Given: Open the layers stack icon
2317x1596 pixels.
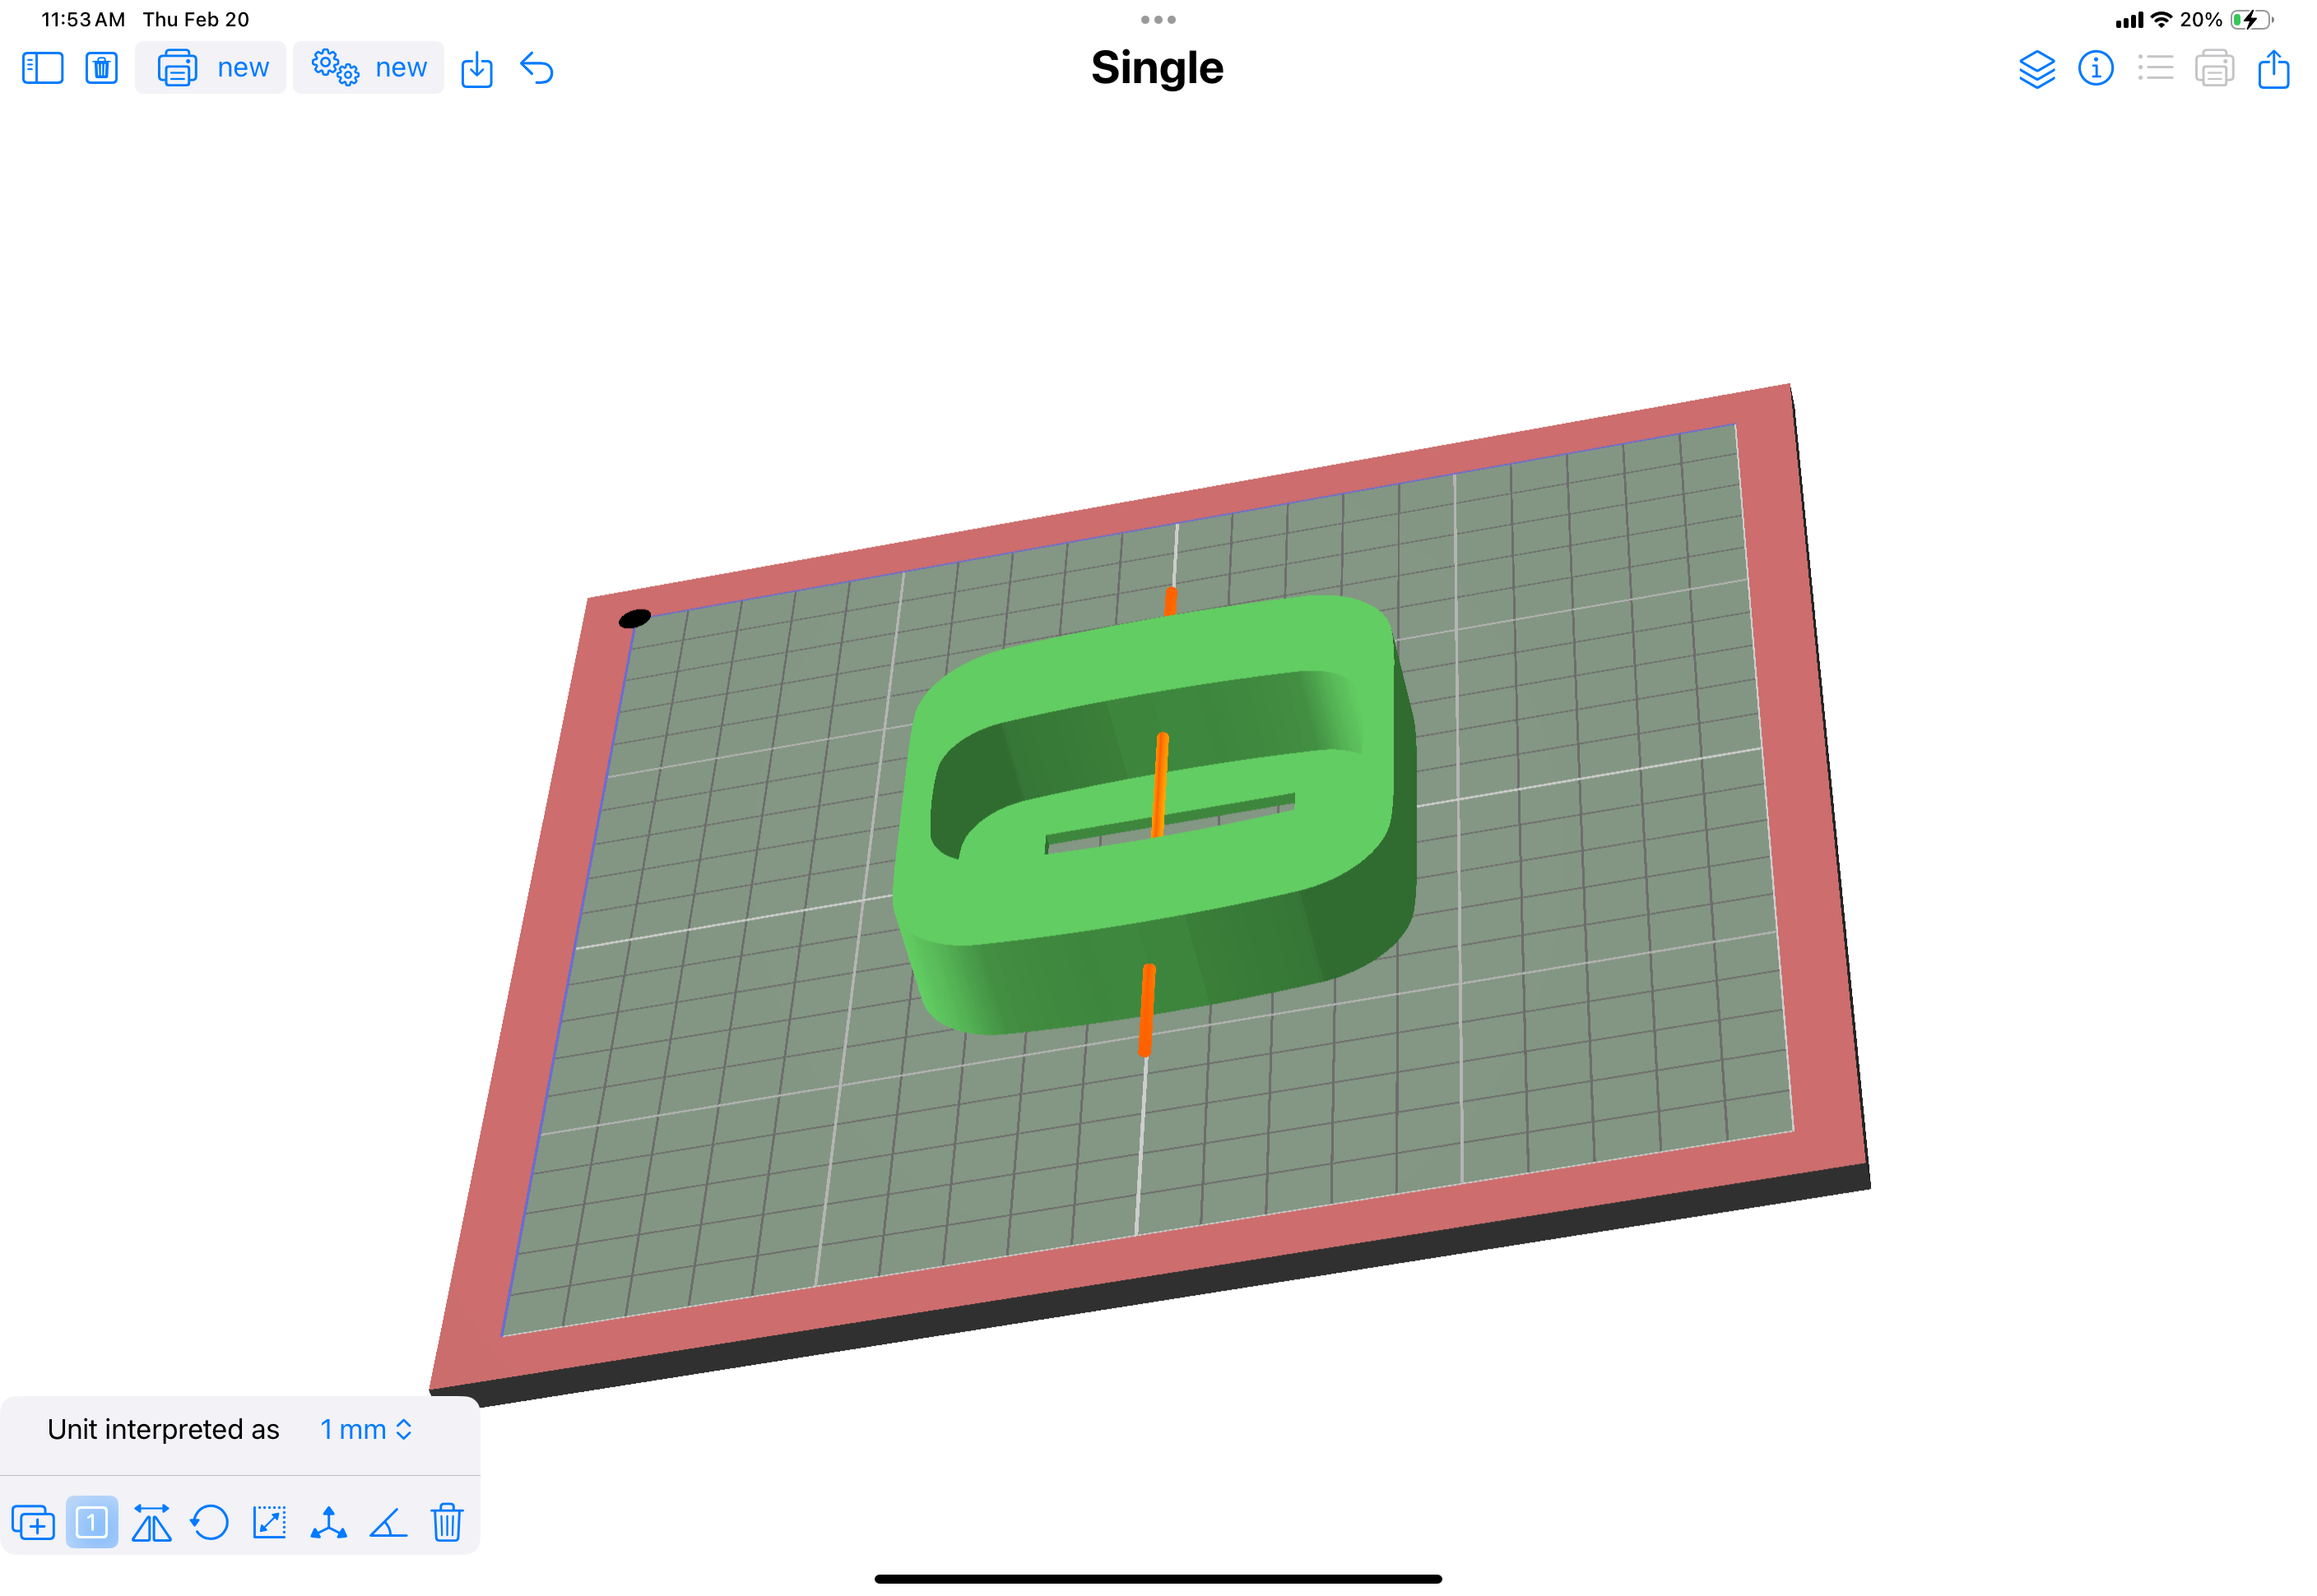Looking at the screenshot, I should click(2036, 69).
